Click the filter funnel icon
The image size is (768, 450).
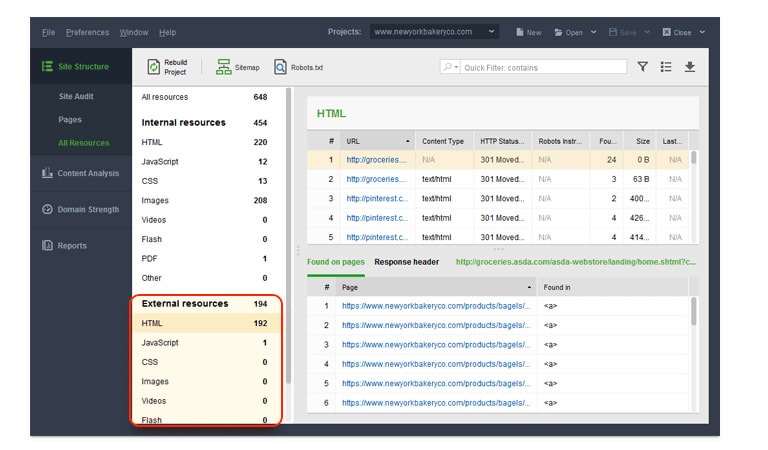643,67
